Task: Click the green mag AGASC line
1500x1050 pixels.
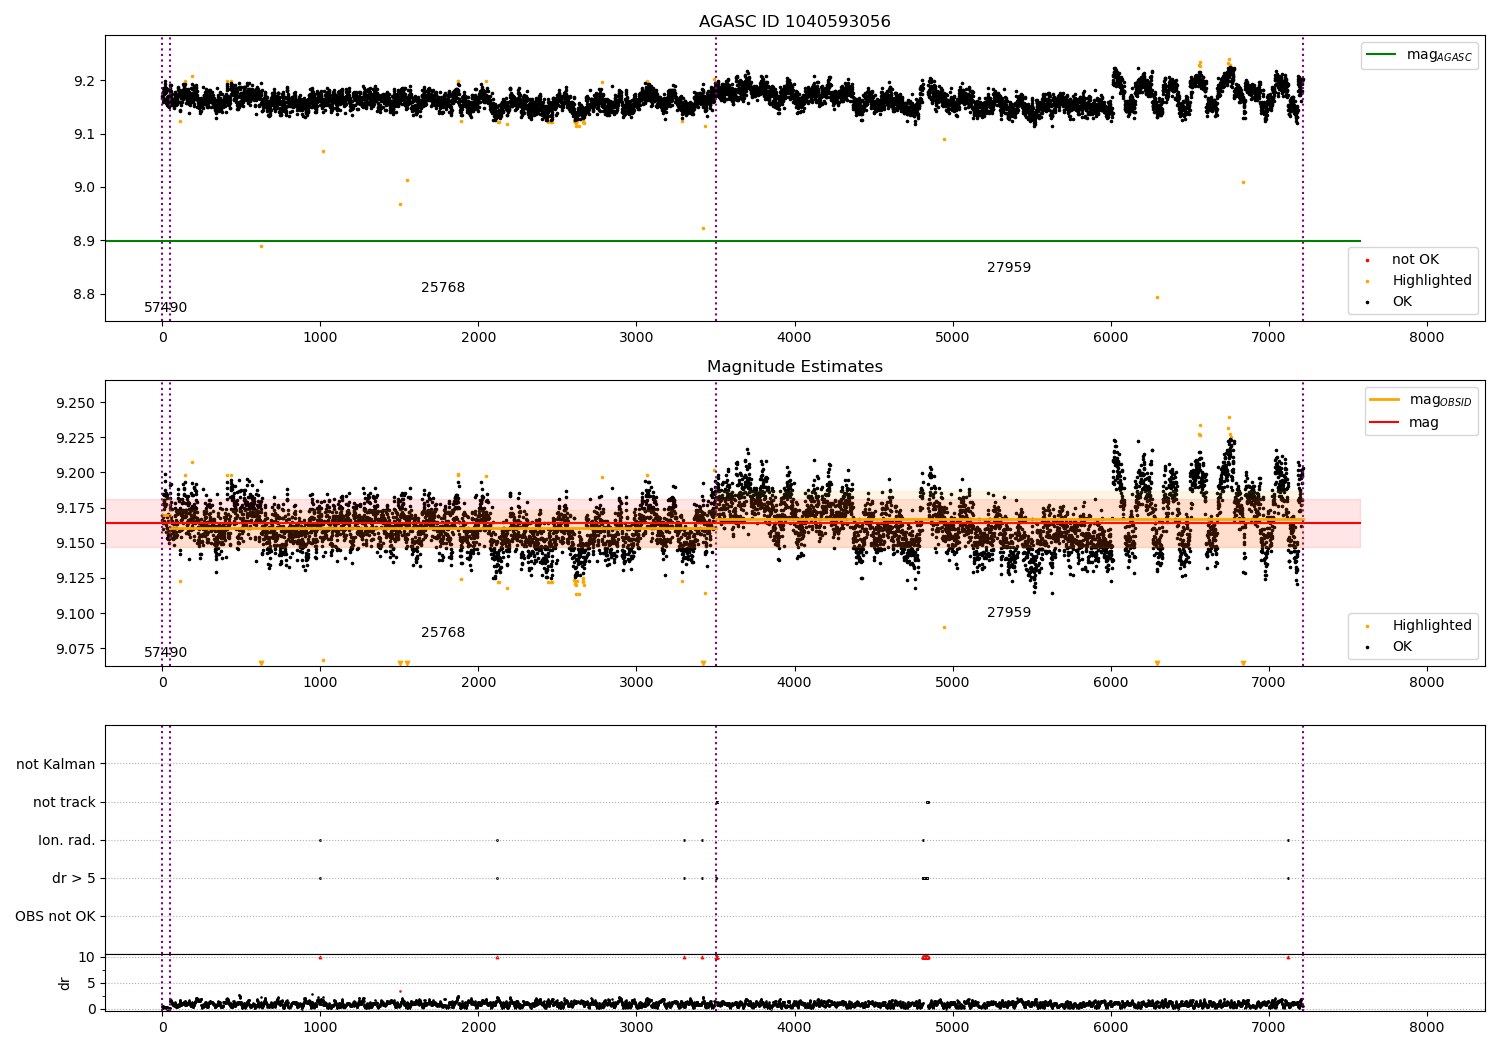Action: pos(732,241)
